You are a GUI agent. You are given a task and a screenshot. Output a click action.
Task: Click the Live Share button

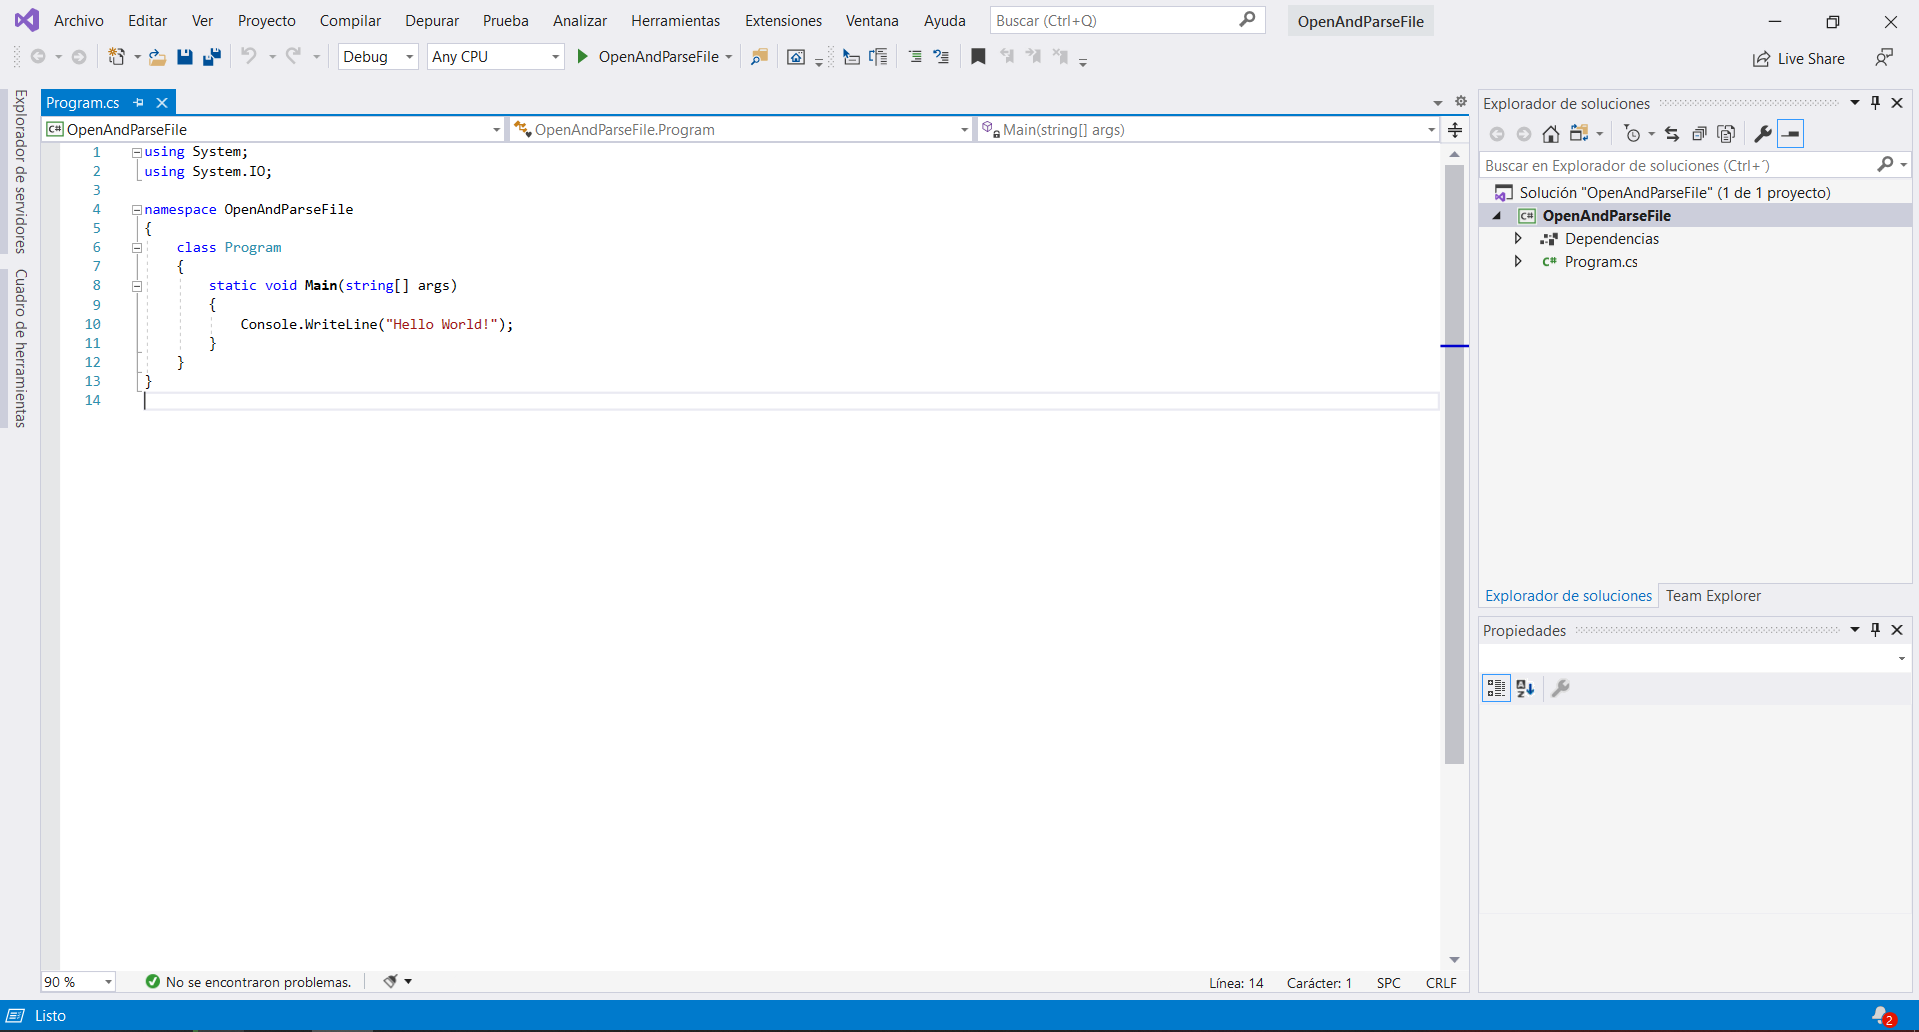click(x=1799, y=59)
